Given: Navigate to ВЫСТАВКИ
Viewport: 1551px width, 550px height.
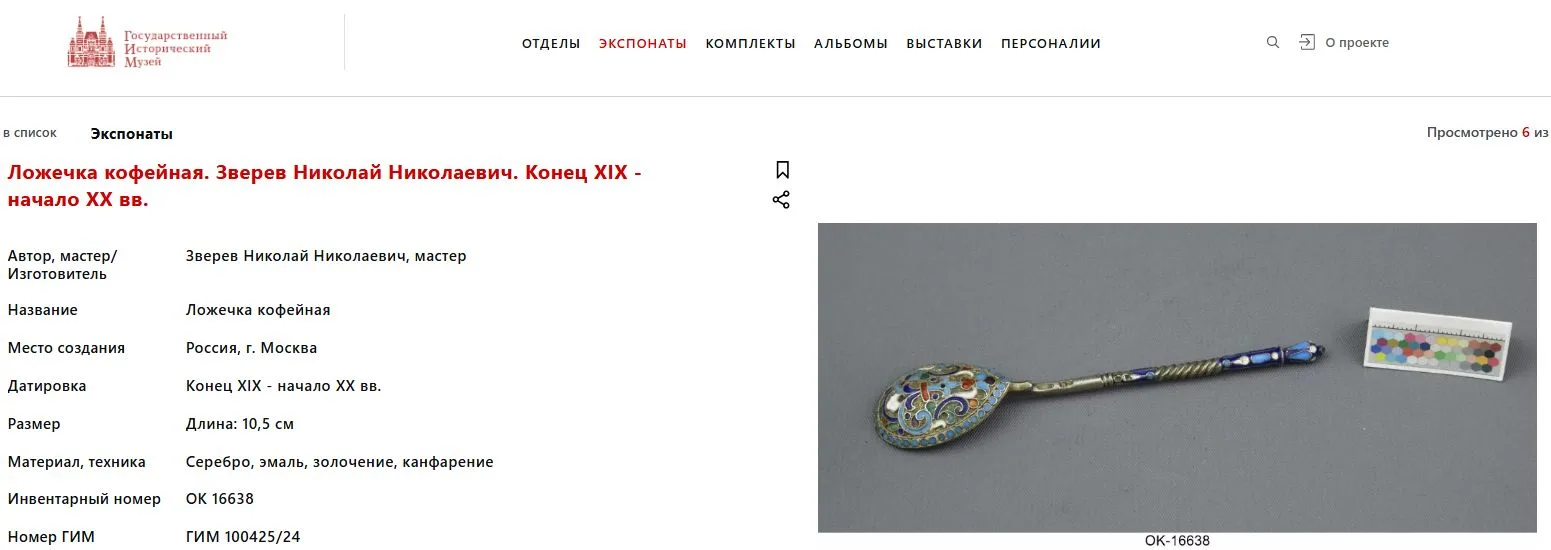Looking at the screenshot, I should (x=944, y=43).
